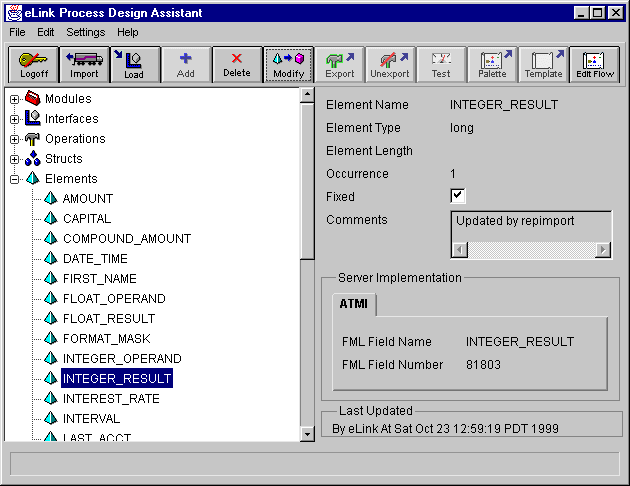Screen dimensions: 630x486
Task: Maximize the eLink window
Action: click(x=597, y=13)
